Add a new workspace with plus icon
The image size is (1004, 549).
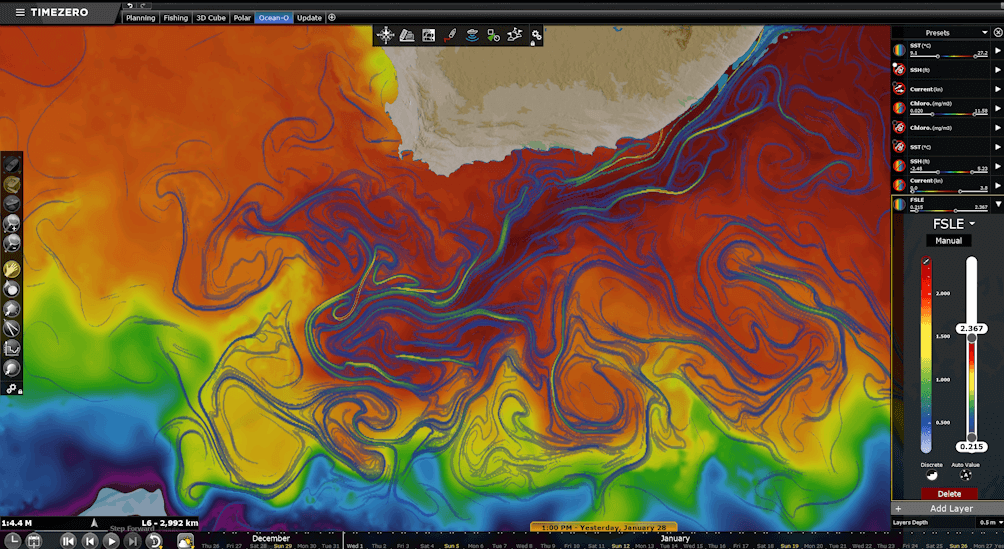332,18
